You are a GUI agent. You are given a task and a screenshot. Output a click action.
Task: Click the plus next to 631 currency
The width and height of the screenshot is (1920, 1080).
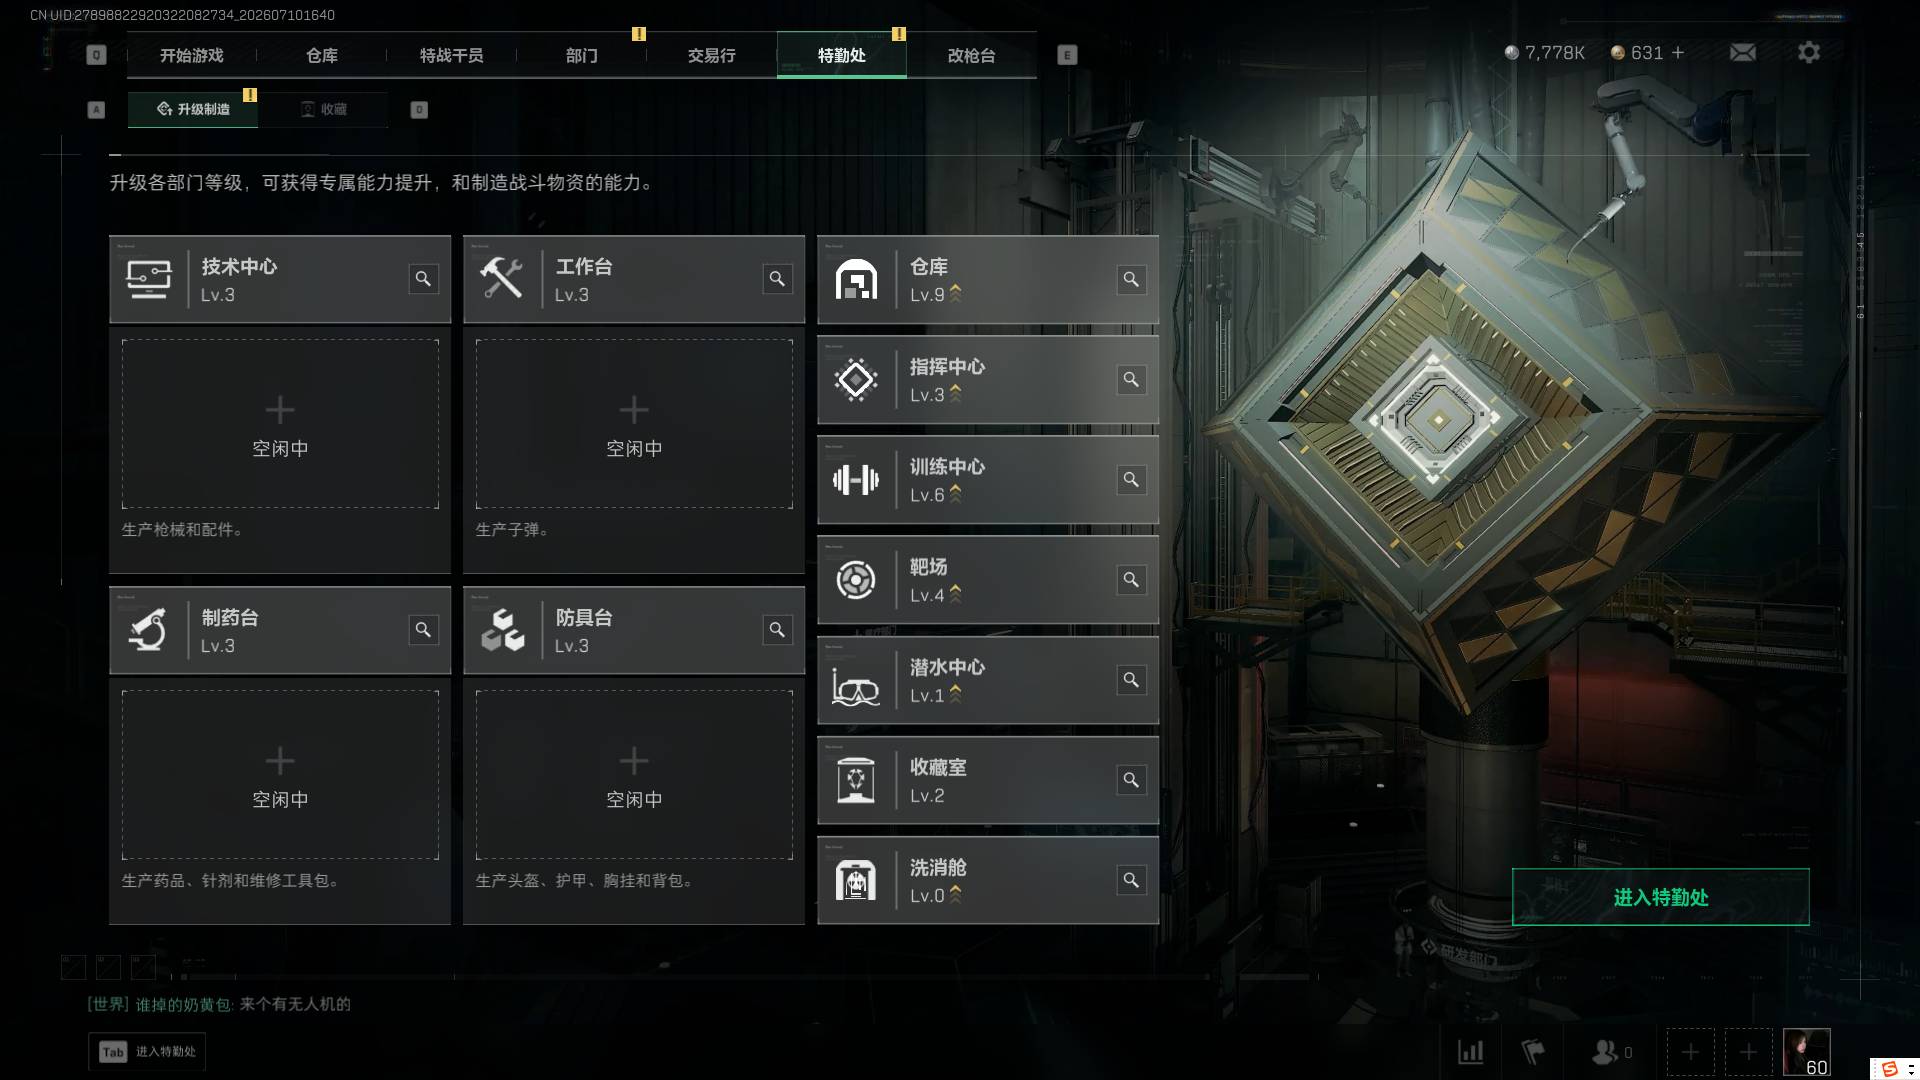coord(1678,52)
